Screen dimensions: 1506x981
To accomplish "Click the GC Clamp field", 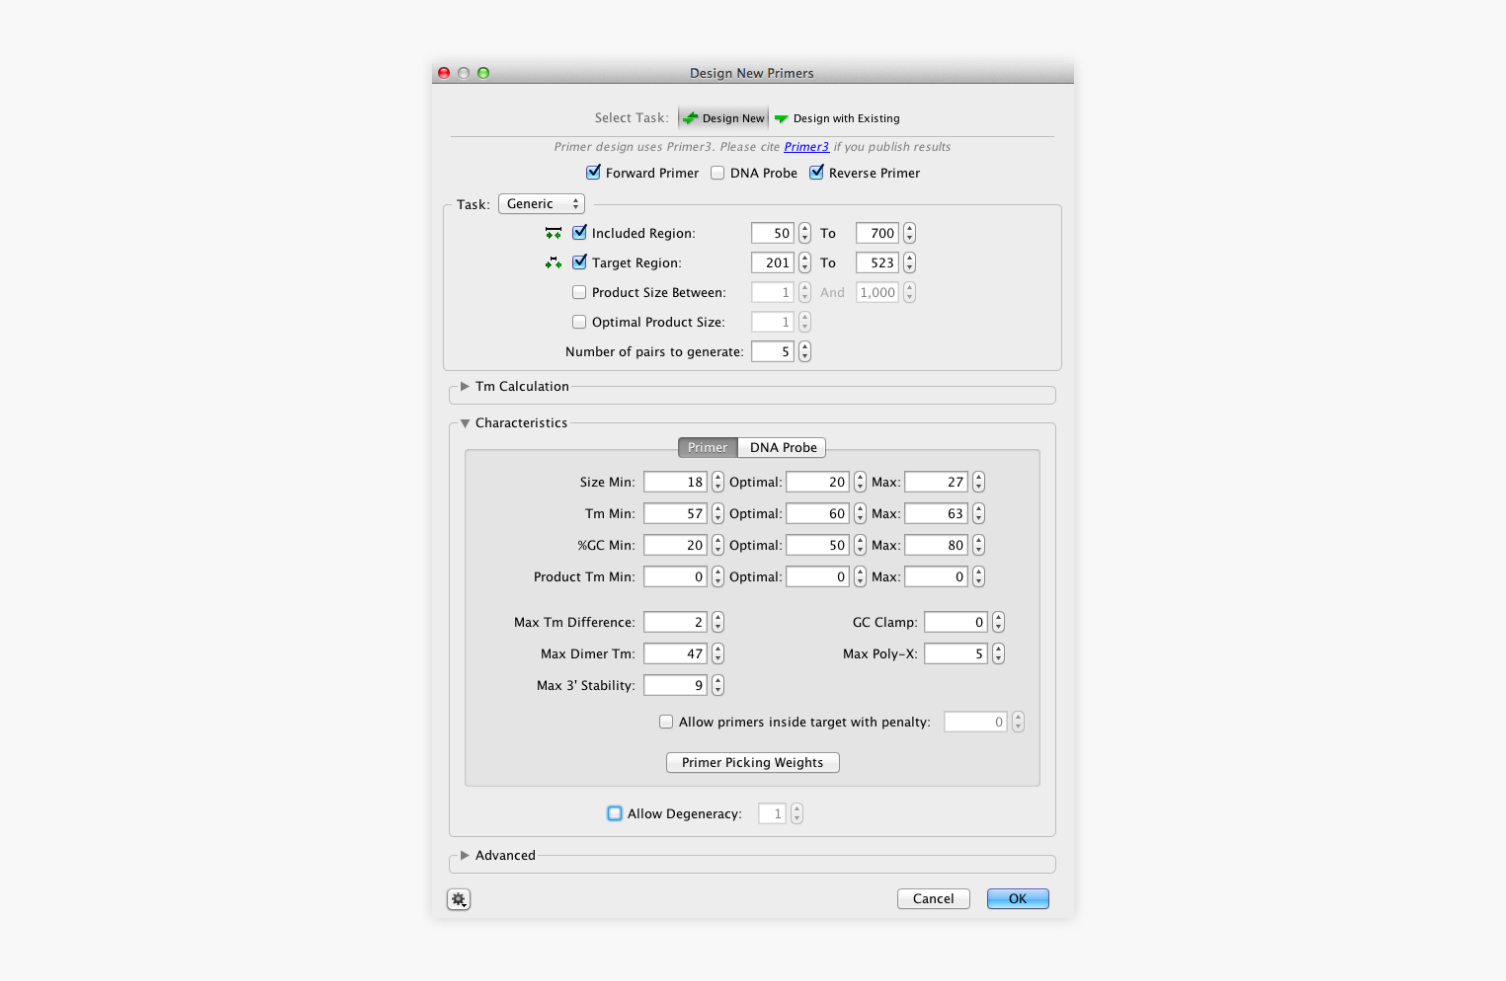I will tap(956, 622).
